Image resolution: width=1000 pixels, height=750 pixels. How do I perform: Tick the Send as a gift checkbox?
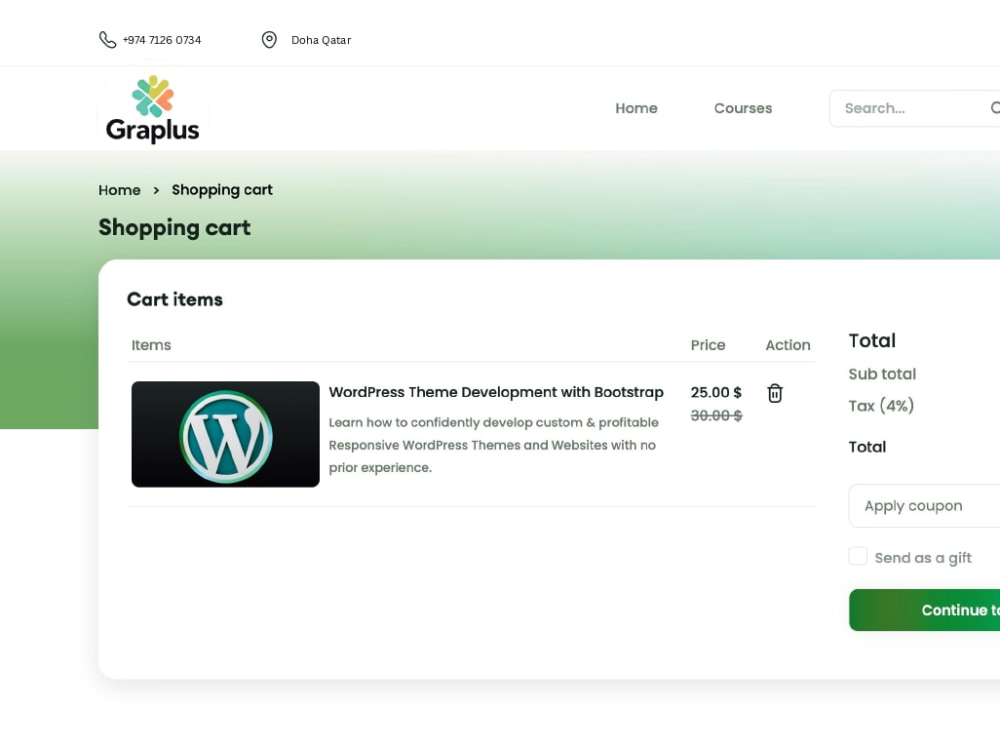click(858, 556)
